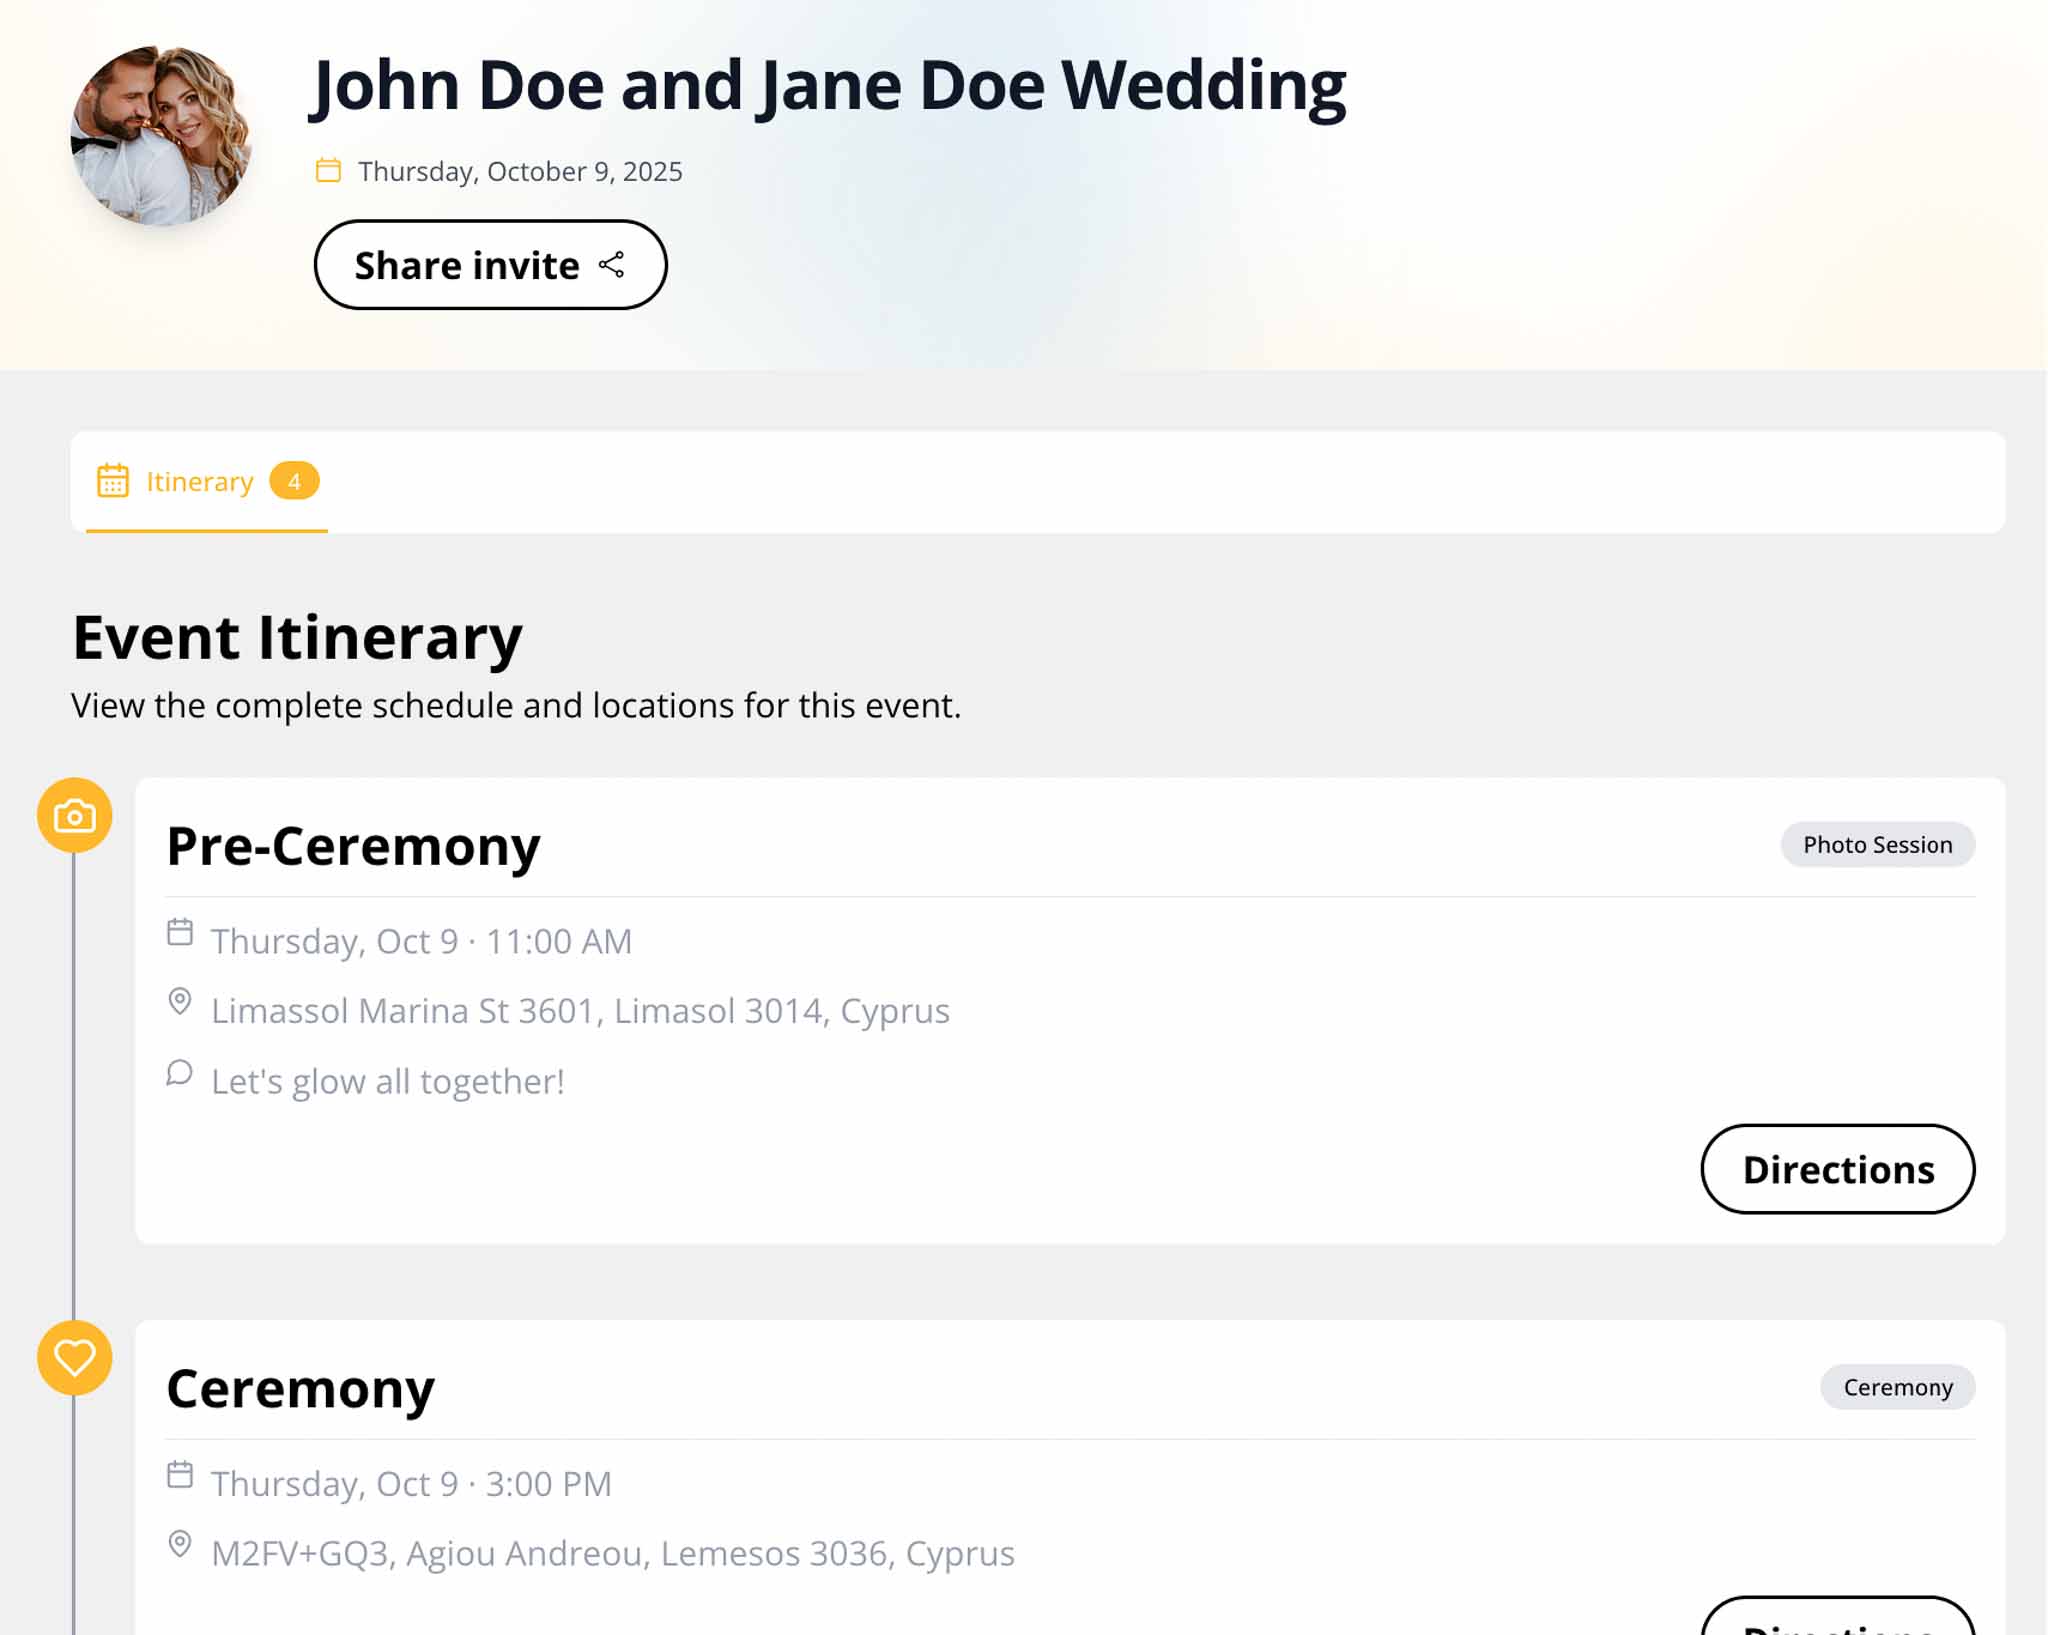Click the Ceremony category tag
Screen dimensions: 2048x1635
tap(1897, 1388)
